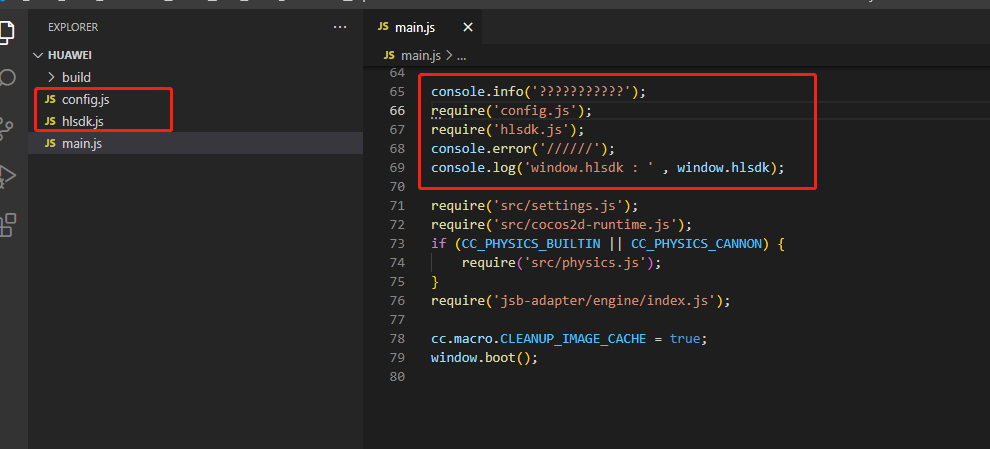990x449 pixels.
Task: Click the breadcrumb ellipsis after main.js
Action: (461, 56)
